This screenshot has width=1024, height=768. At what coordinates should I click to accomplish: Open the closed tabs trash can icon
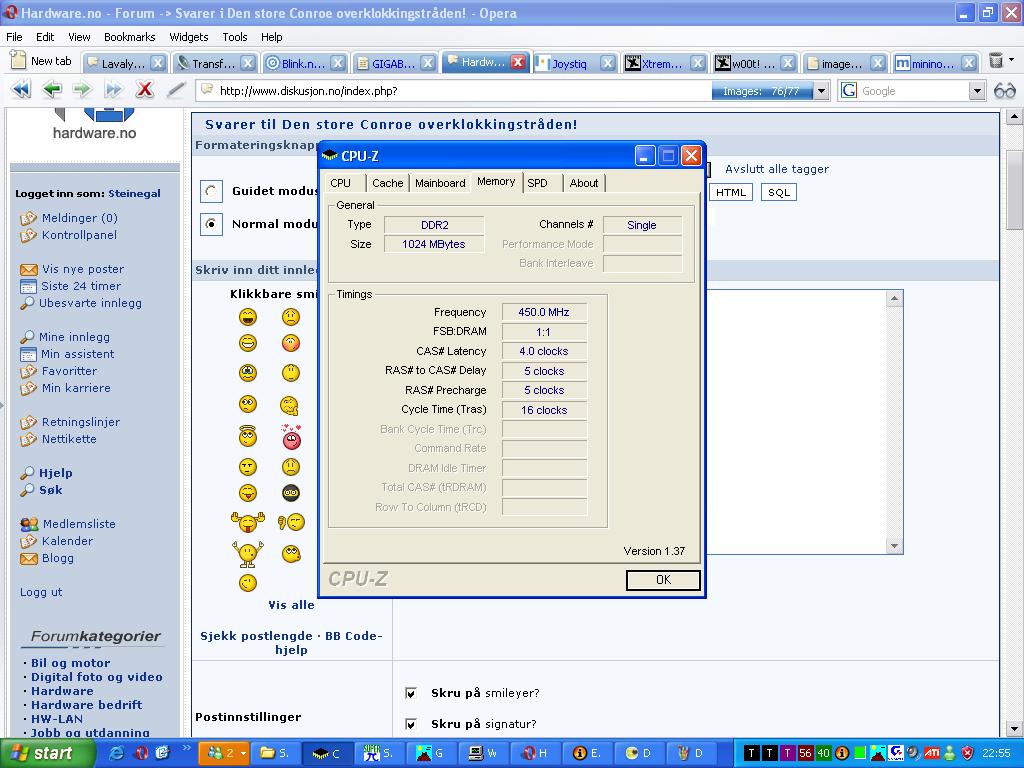995,61
